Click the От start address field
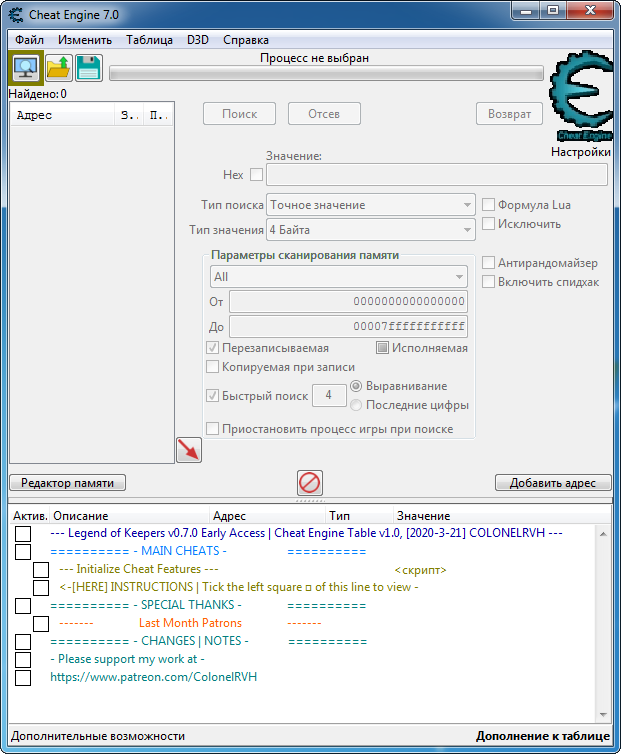 point(348,302)
